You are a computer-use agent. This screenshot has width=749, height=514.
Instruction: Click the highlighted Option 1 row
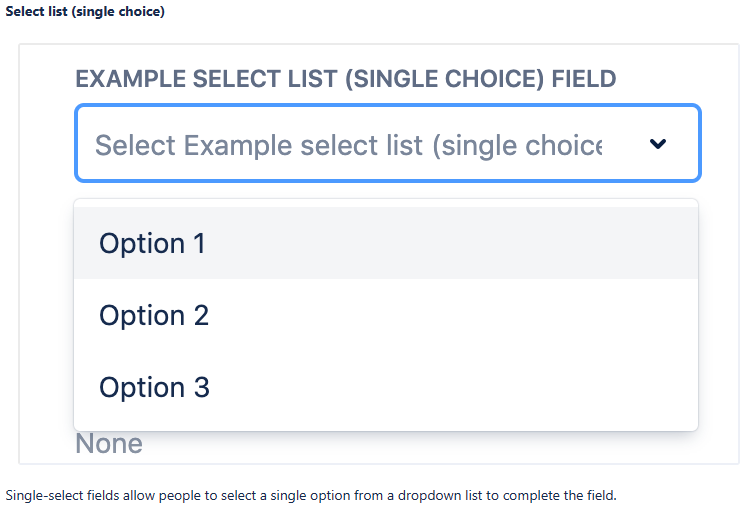[385, 243]
